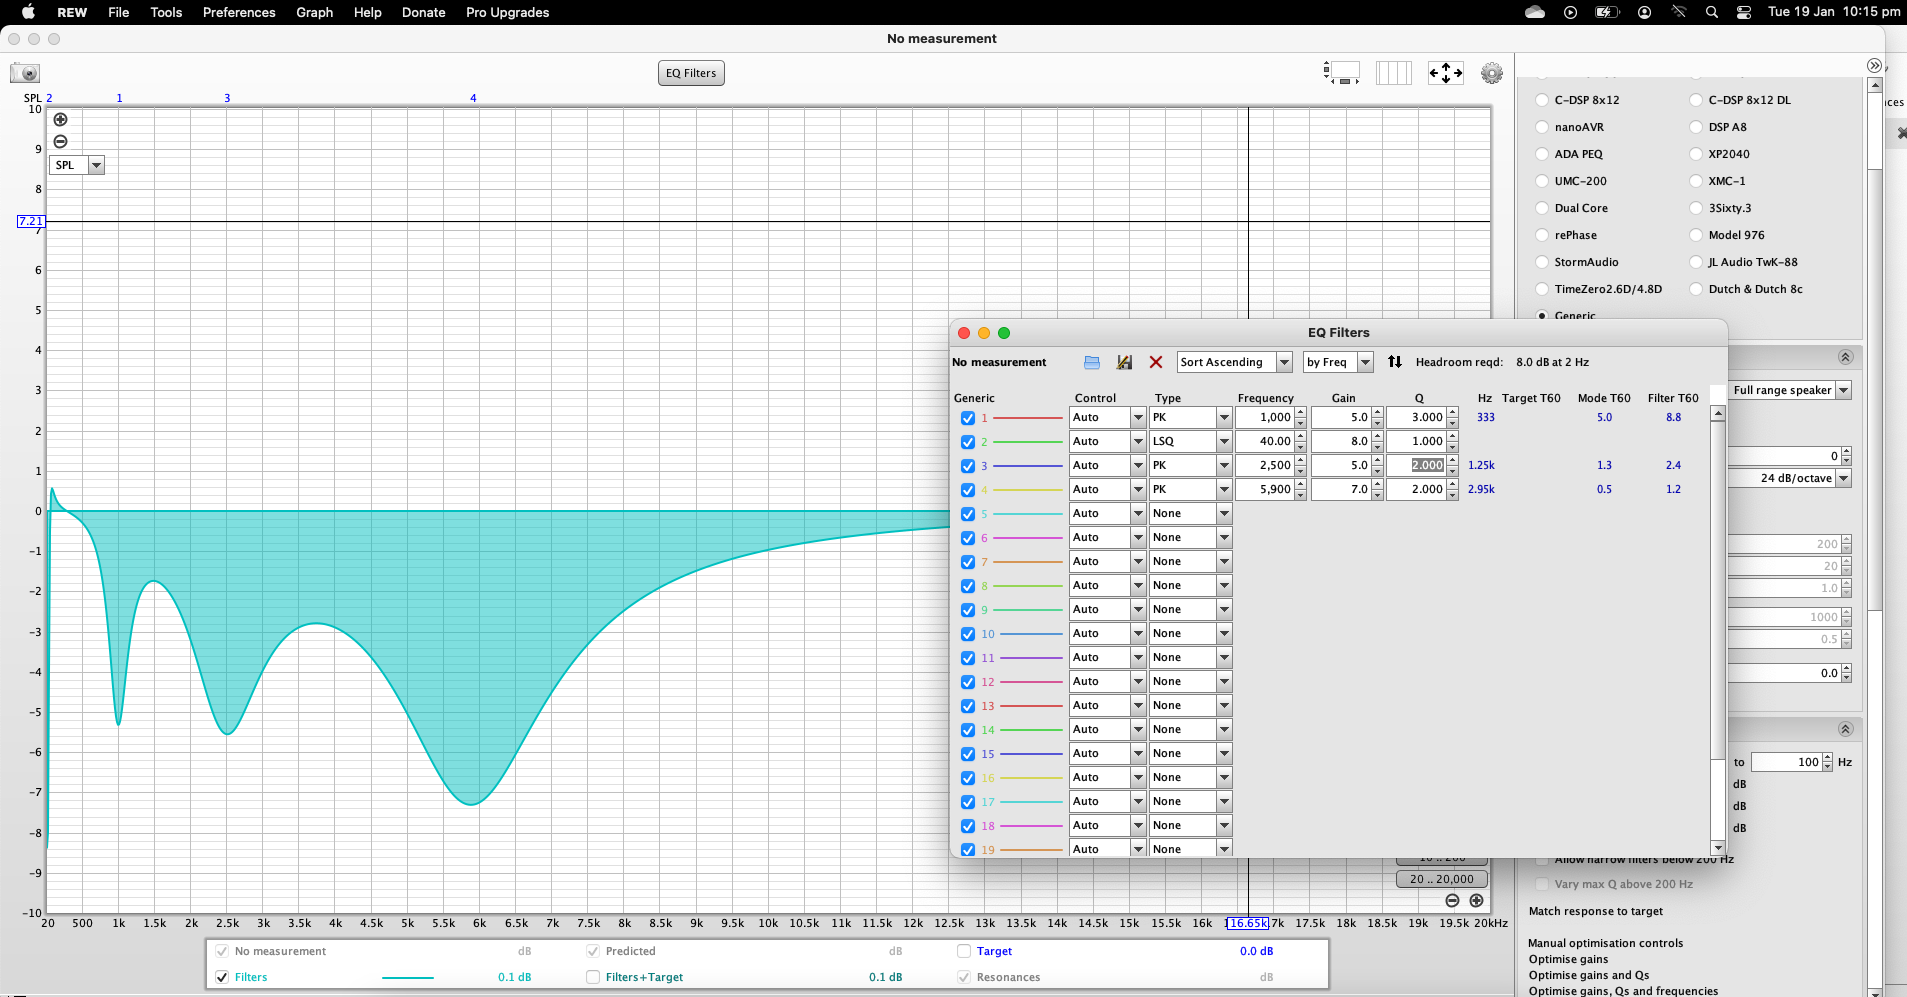
Task: Decrement the filter 4 gain stepper down arrow
Action: (x=1377, y=495)
